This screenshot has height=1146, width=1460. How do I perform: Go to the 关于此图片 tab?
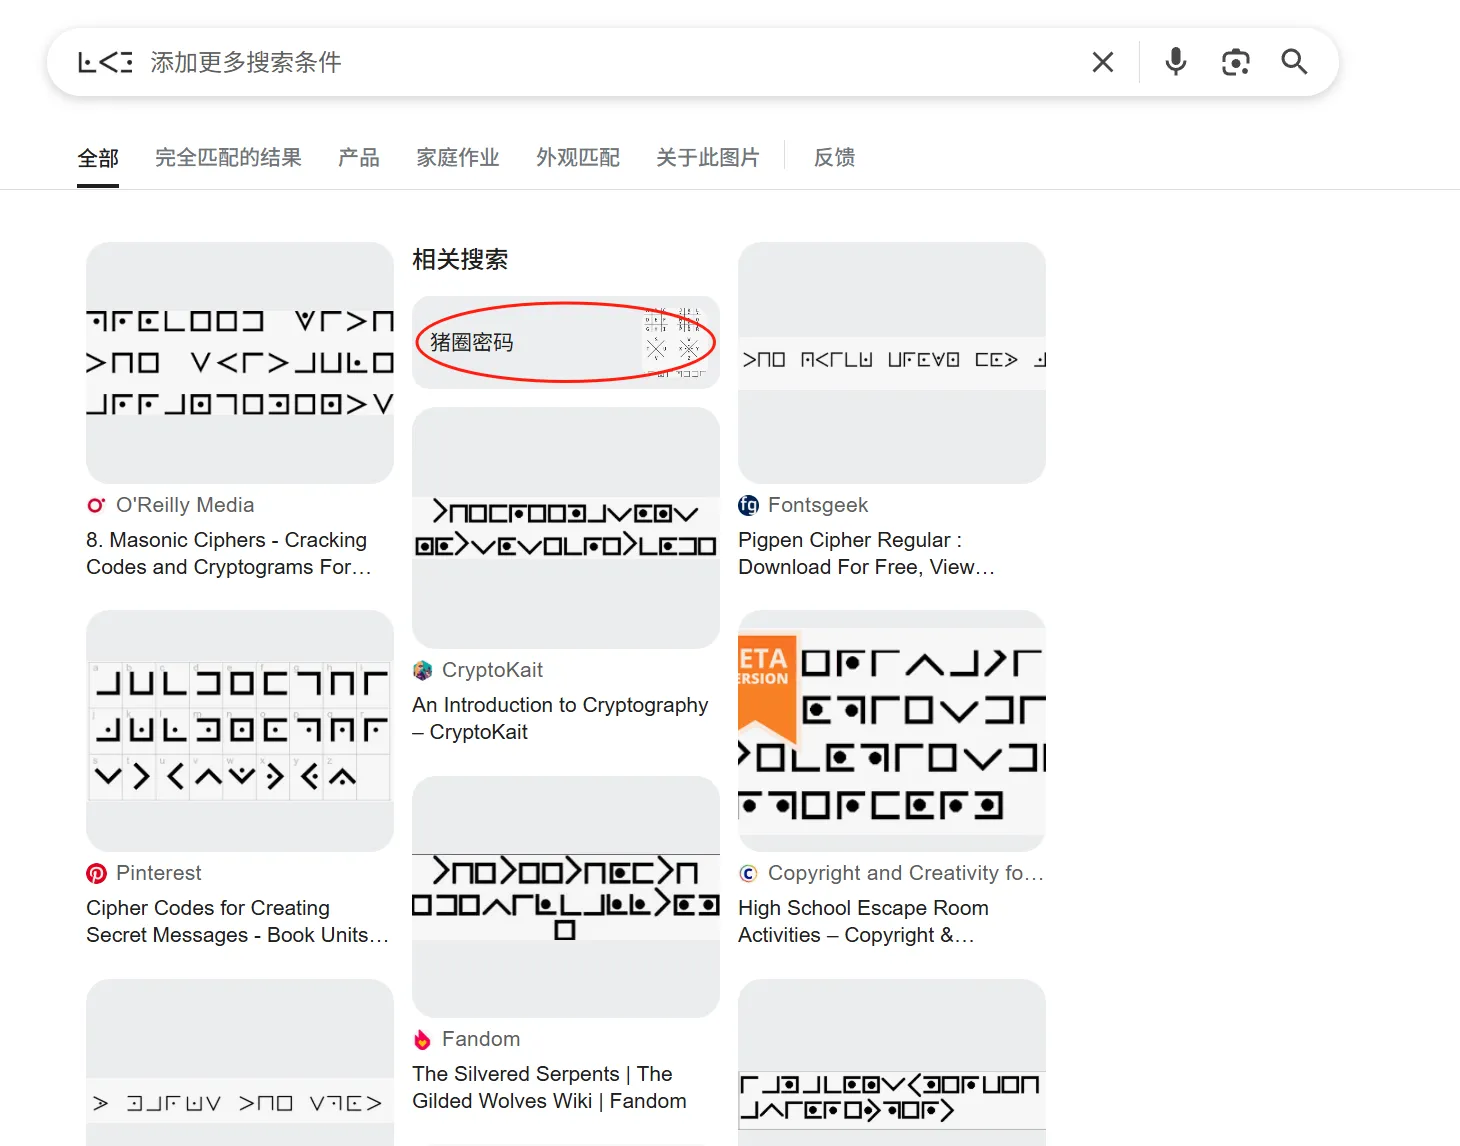(707, 158)
